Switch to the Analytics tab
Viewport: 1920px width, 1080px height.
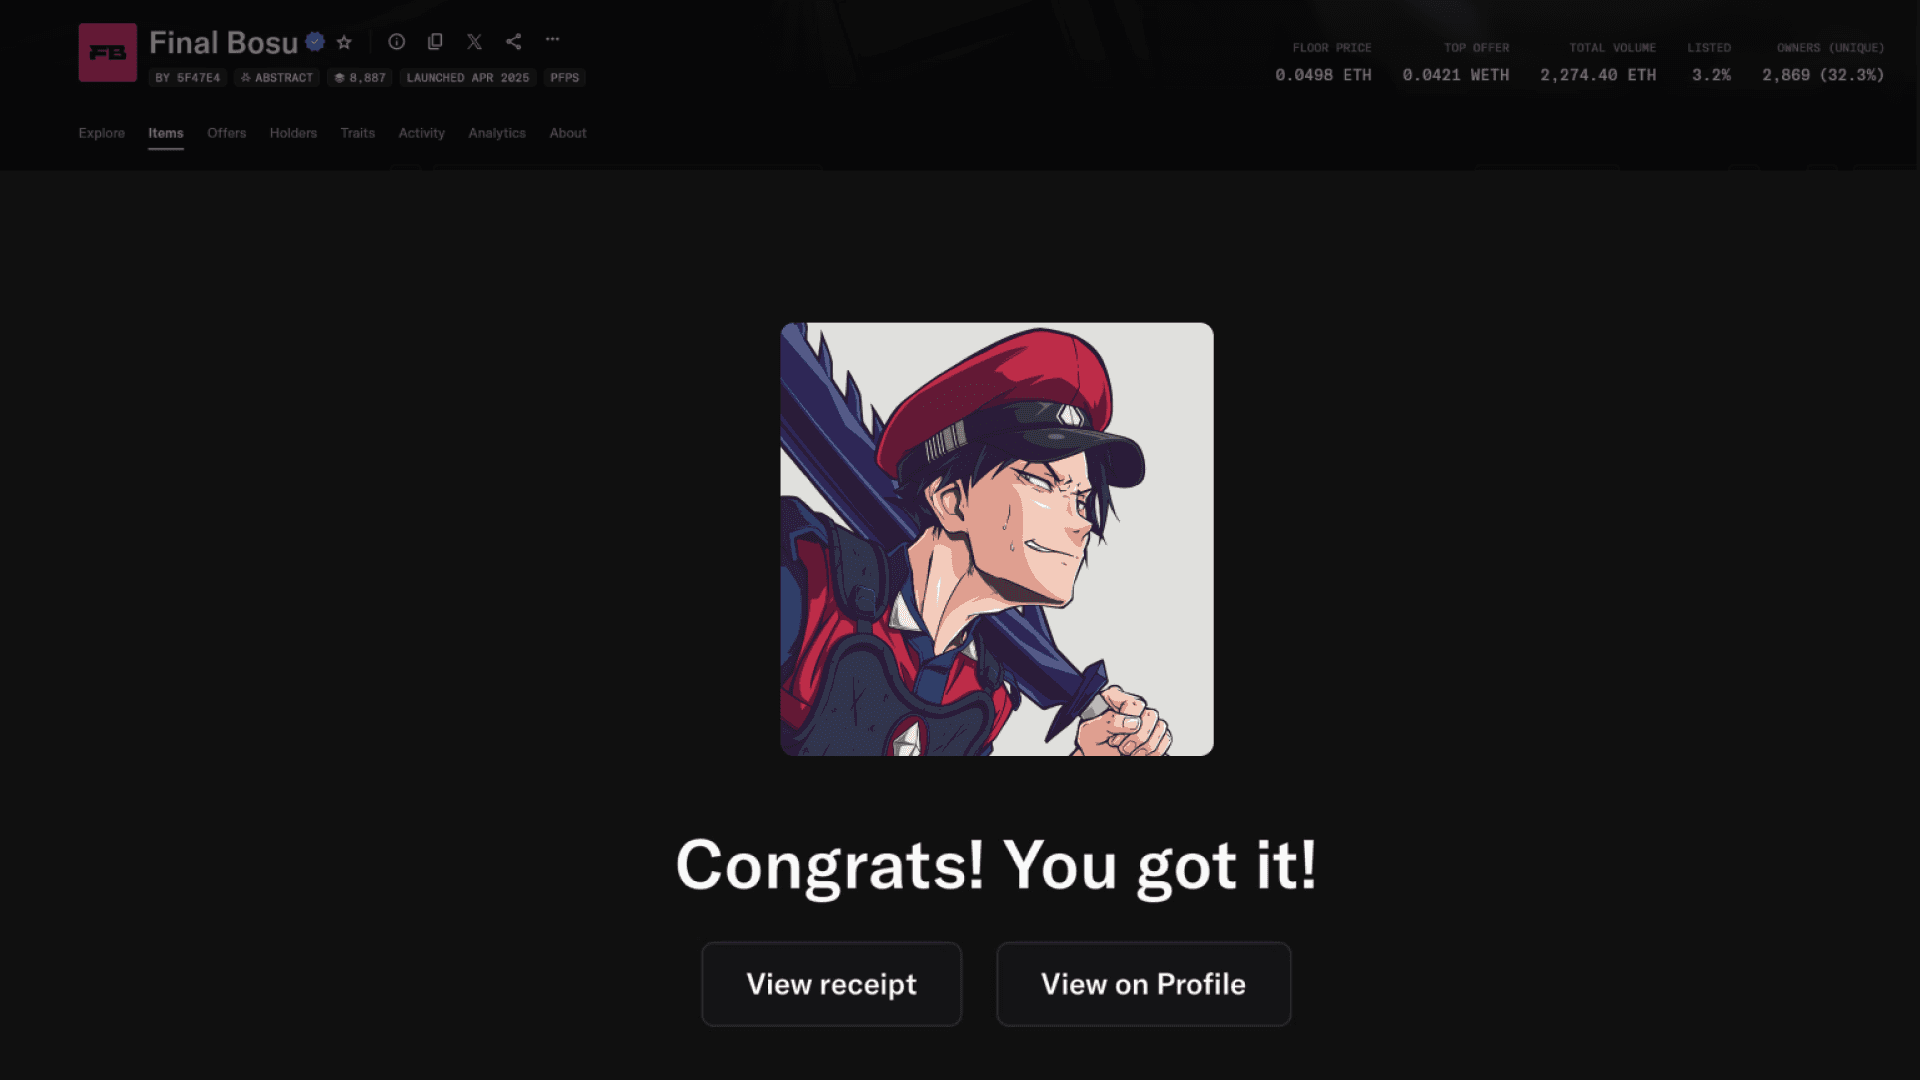497,133
